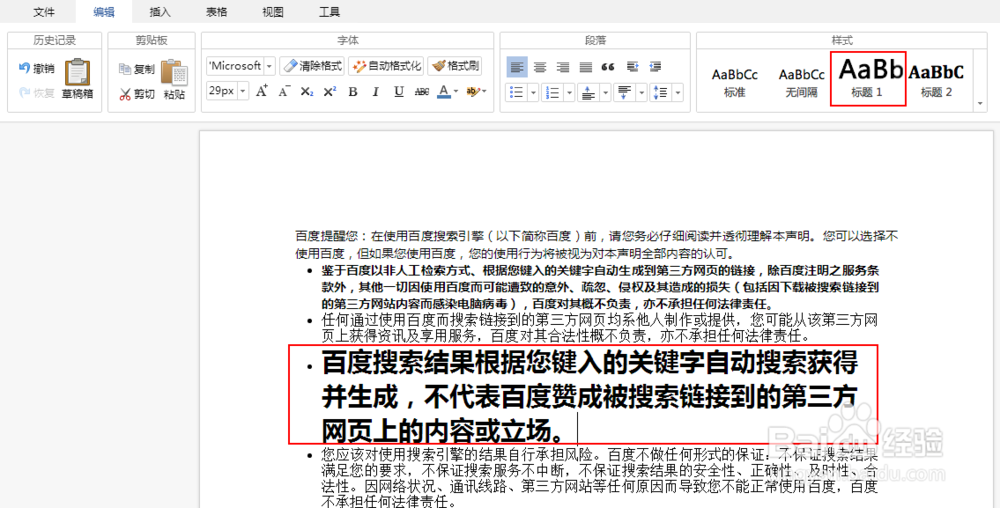Viewport: 1000px width, 508px height.
Task: Click the paragraph starting 百度提醒您
Action: (x=596, y=245)
